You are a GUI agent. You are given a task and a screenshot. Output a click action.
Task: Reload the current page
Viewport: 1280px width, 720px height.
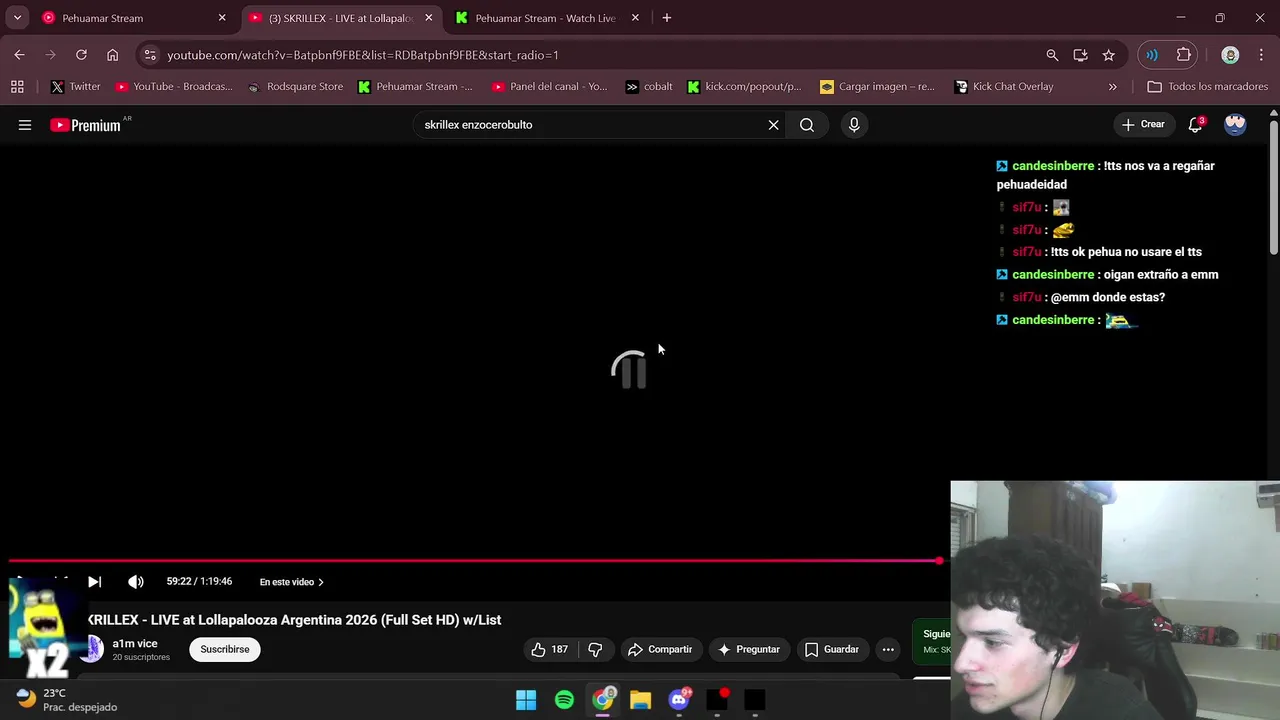(81, 55)
